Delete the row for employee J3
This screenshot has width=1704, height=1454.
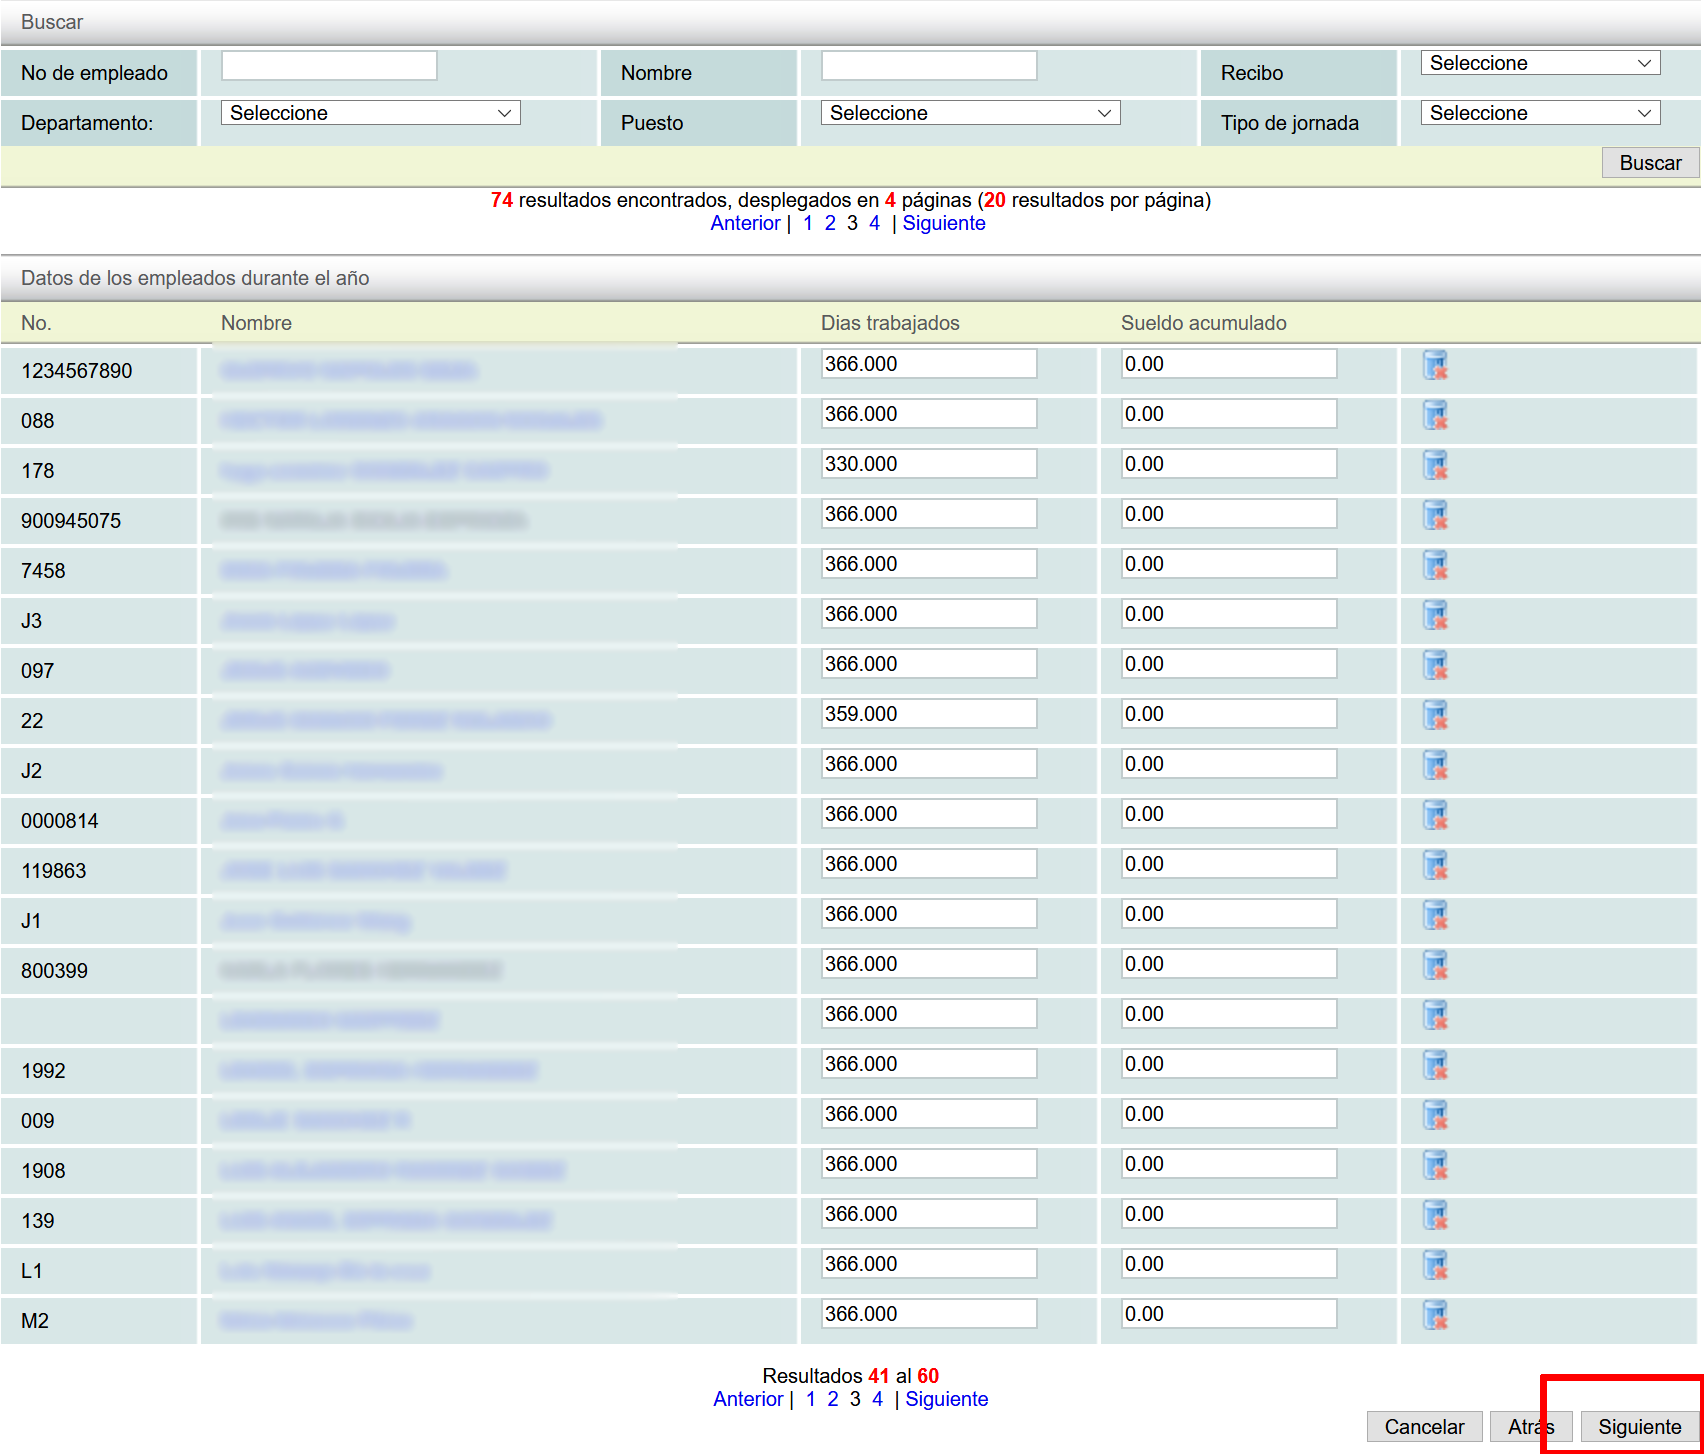click(1435, 616)
